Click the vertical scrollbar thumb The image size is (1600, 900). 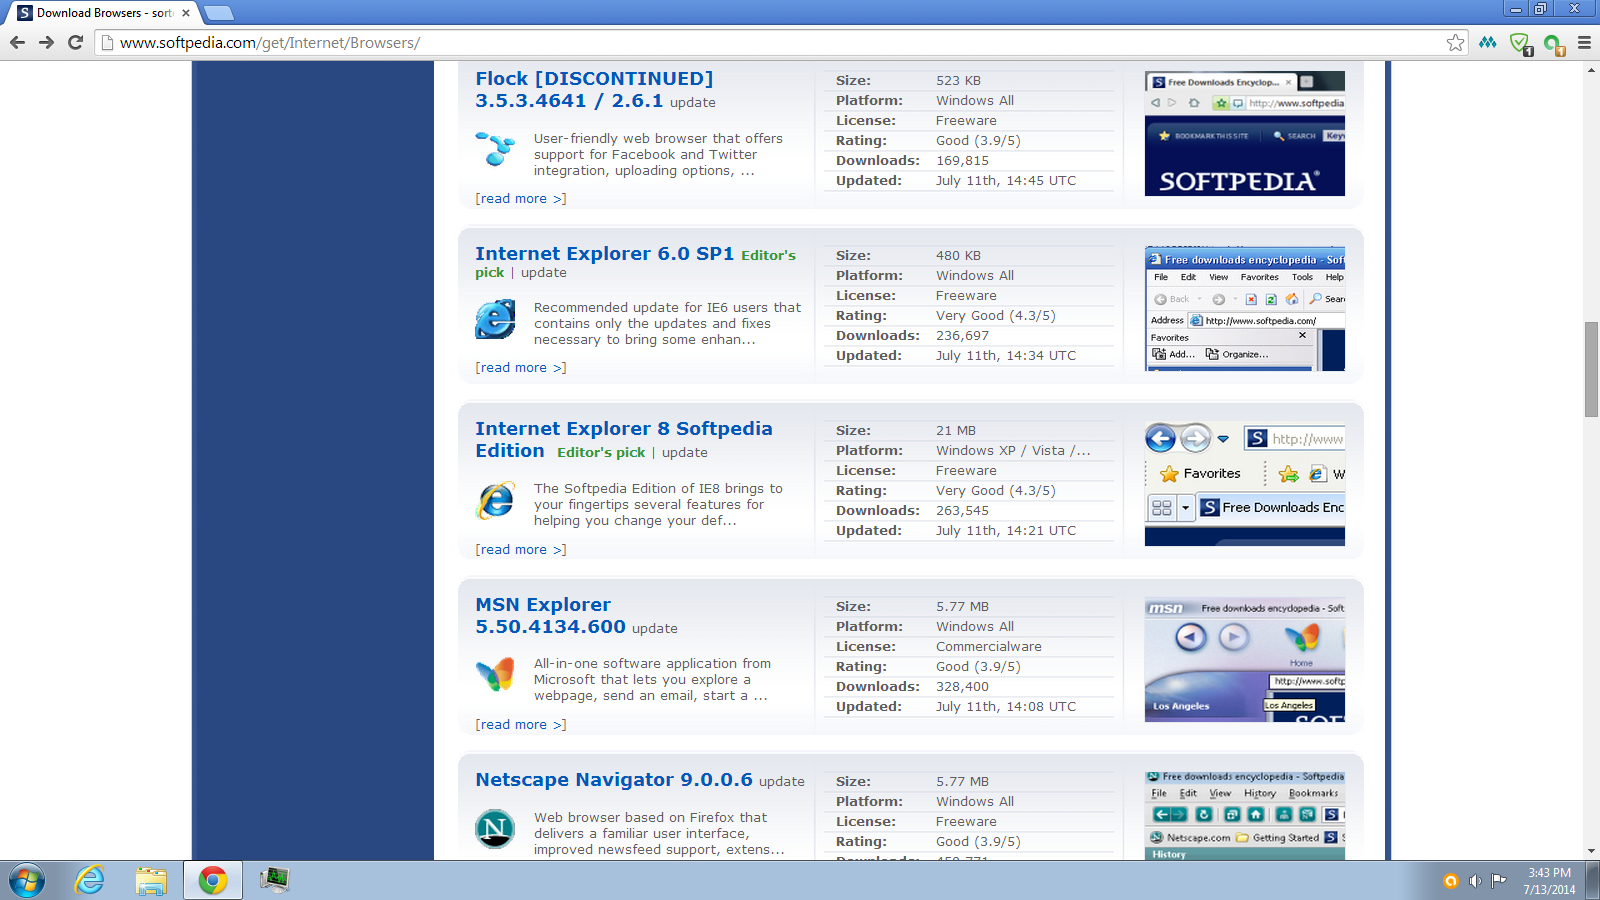(1590, 369)
